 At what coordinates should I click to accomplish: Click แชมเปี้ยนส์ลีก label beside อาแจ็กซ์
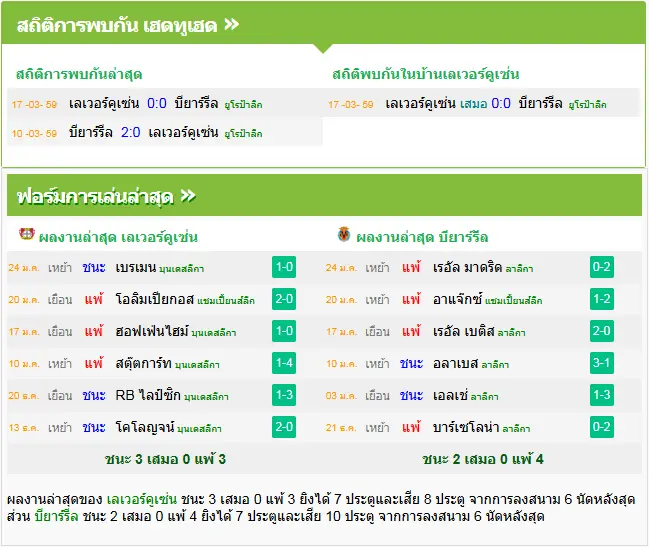514,300
